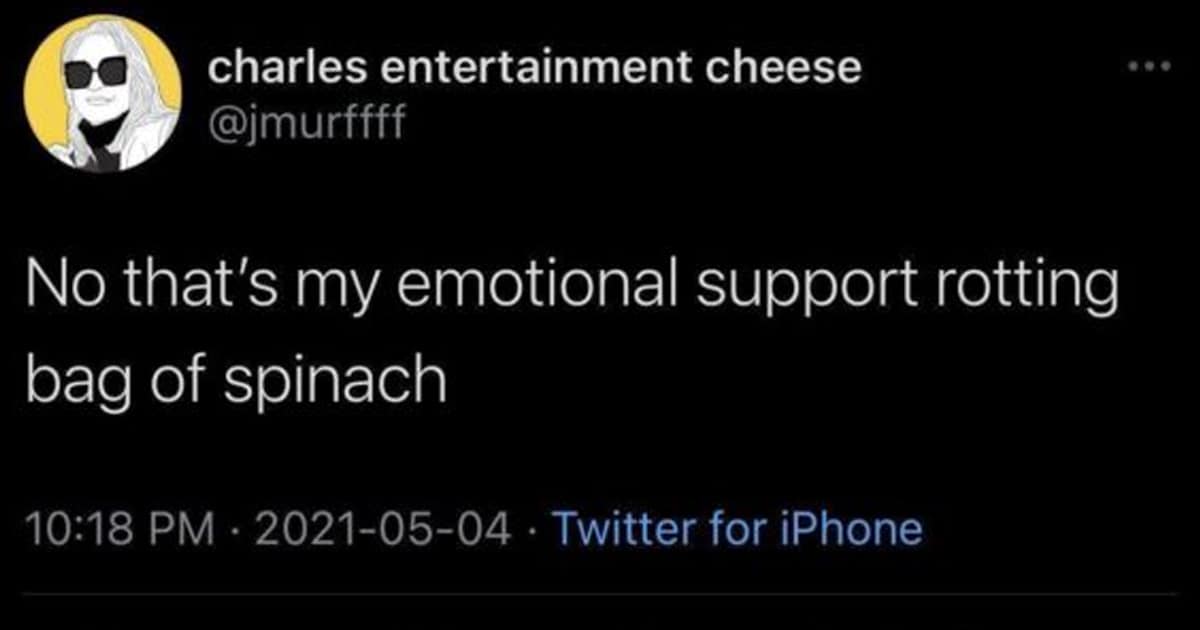This screenshot has width=1200, height=630.
Task: Click the profile avatar picture
Action: (x=103, y=93)
